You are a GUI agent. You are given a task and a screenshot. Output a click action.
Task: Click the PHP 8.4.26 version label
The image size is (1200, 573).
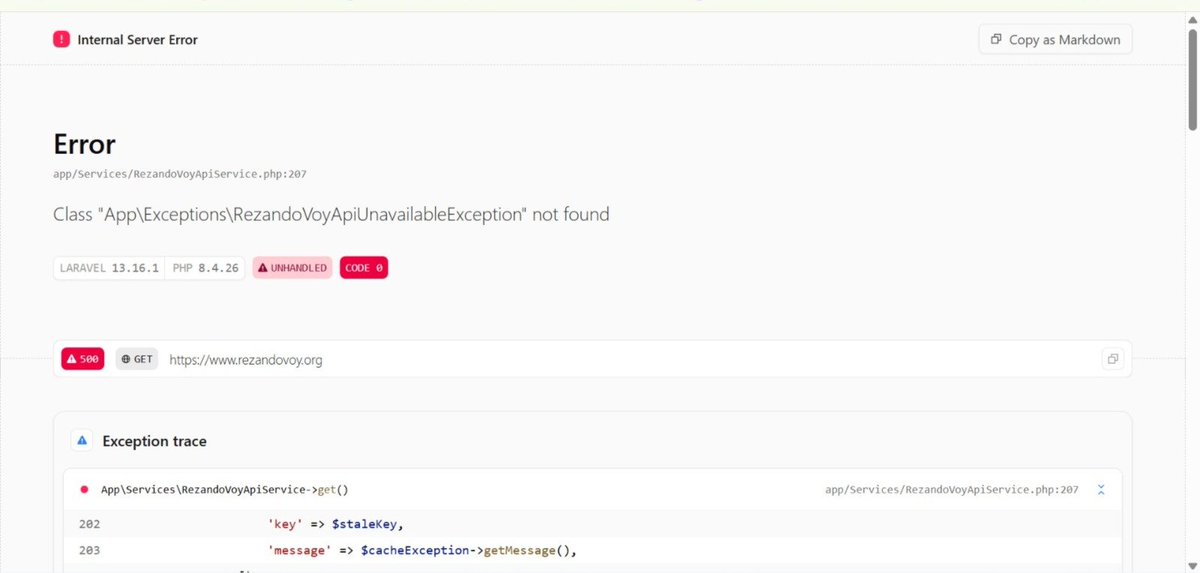pos(205,268)
